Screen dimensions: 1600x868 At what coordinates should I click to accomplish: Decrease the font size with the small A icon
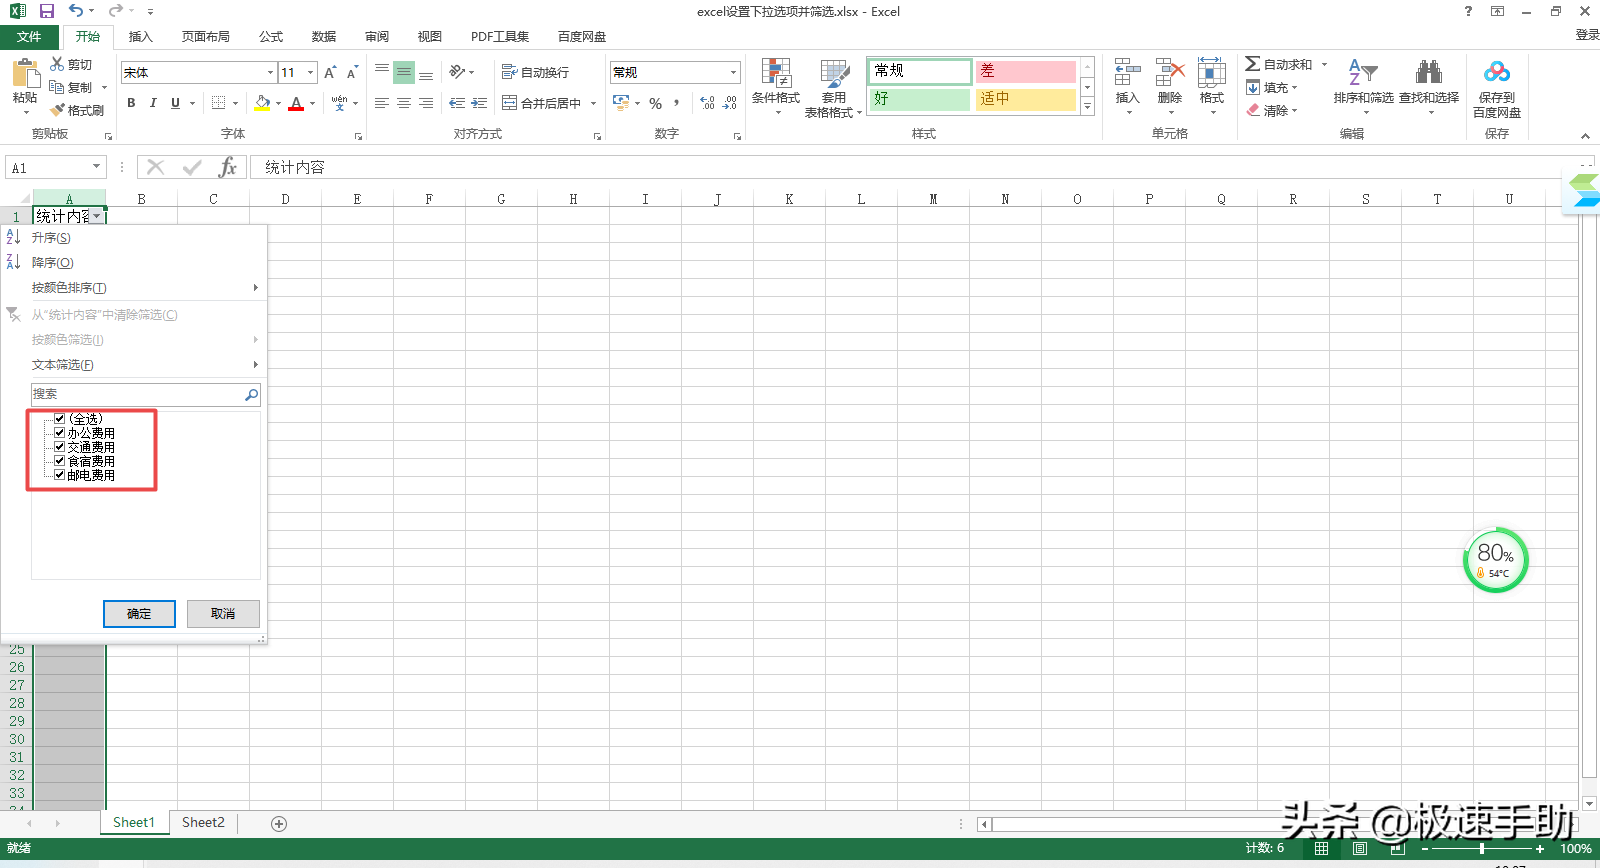point(352,72)
